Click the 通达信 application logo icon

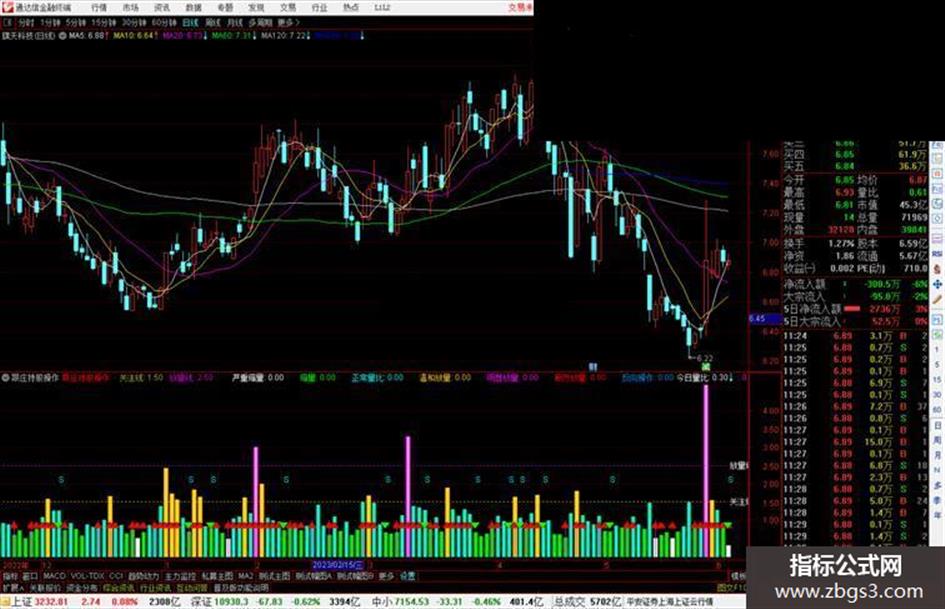(8, 7)
